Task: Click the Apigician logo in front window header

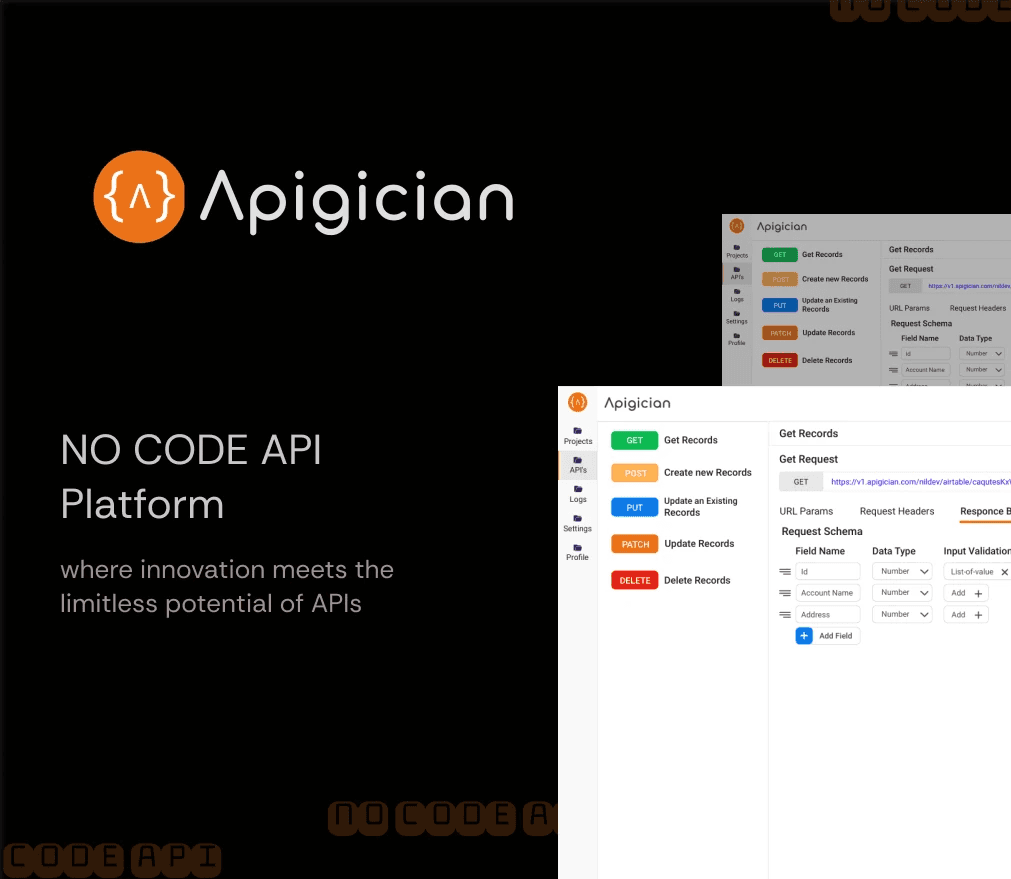Action: point(578,402)
